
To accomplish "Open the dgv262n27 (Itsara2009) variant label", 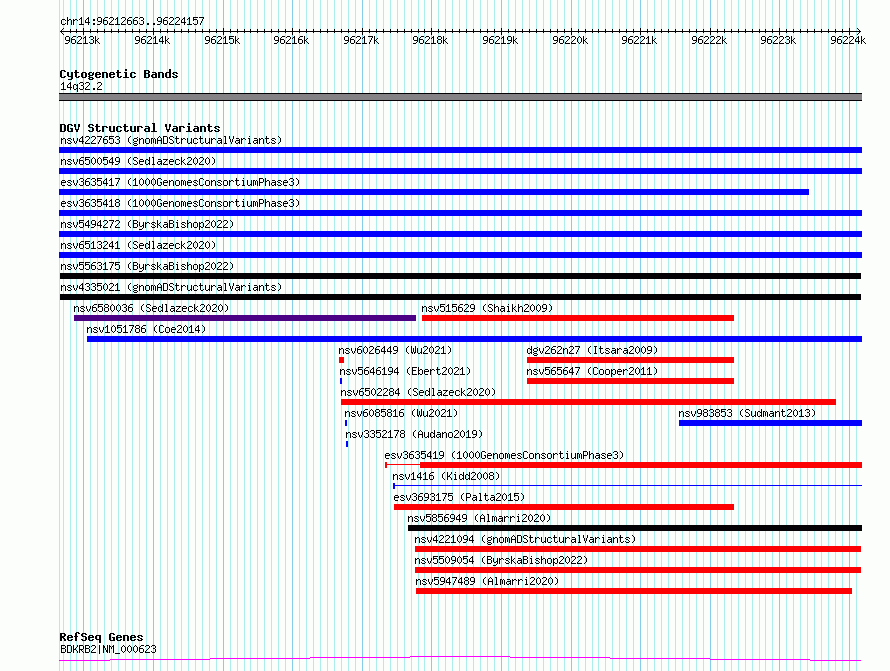I will pos(592,350).
